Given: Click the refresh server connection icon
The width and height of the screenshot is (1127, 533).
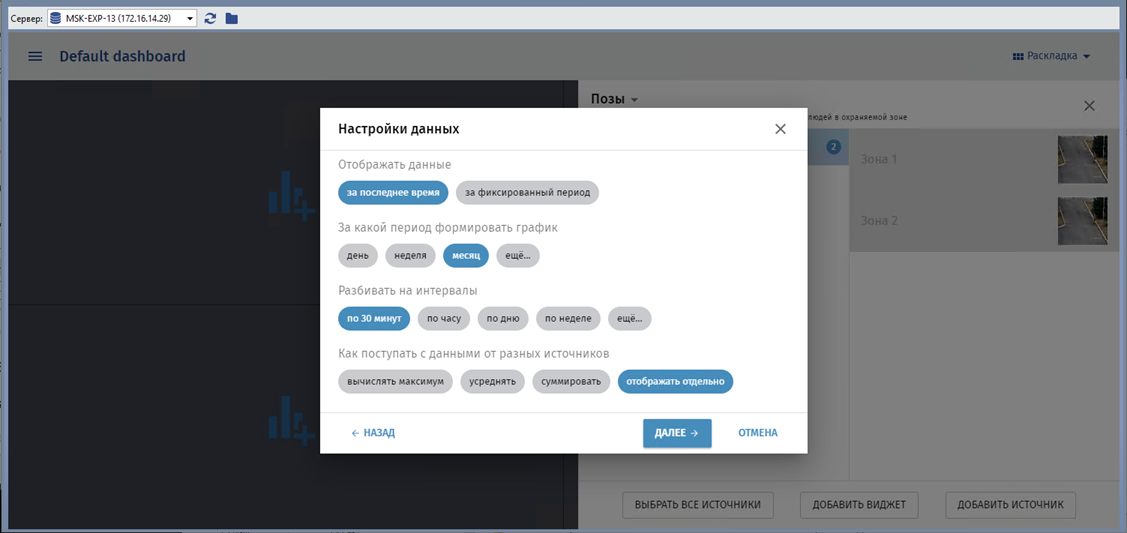Looking at the screenshot, I should [210, 18].
